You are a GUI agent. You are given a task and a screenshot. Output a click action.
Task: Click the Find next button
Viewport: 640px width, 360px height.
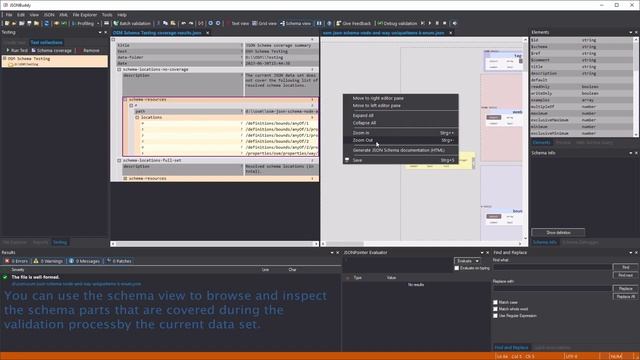(625, 275)
